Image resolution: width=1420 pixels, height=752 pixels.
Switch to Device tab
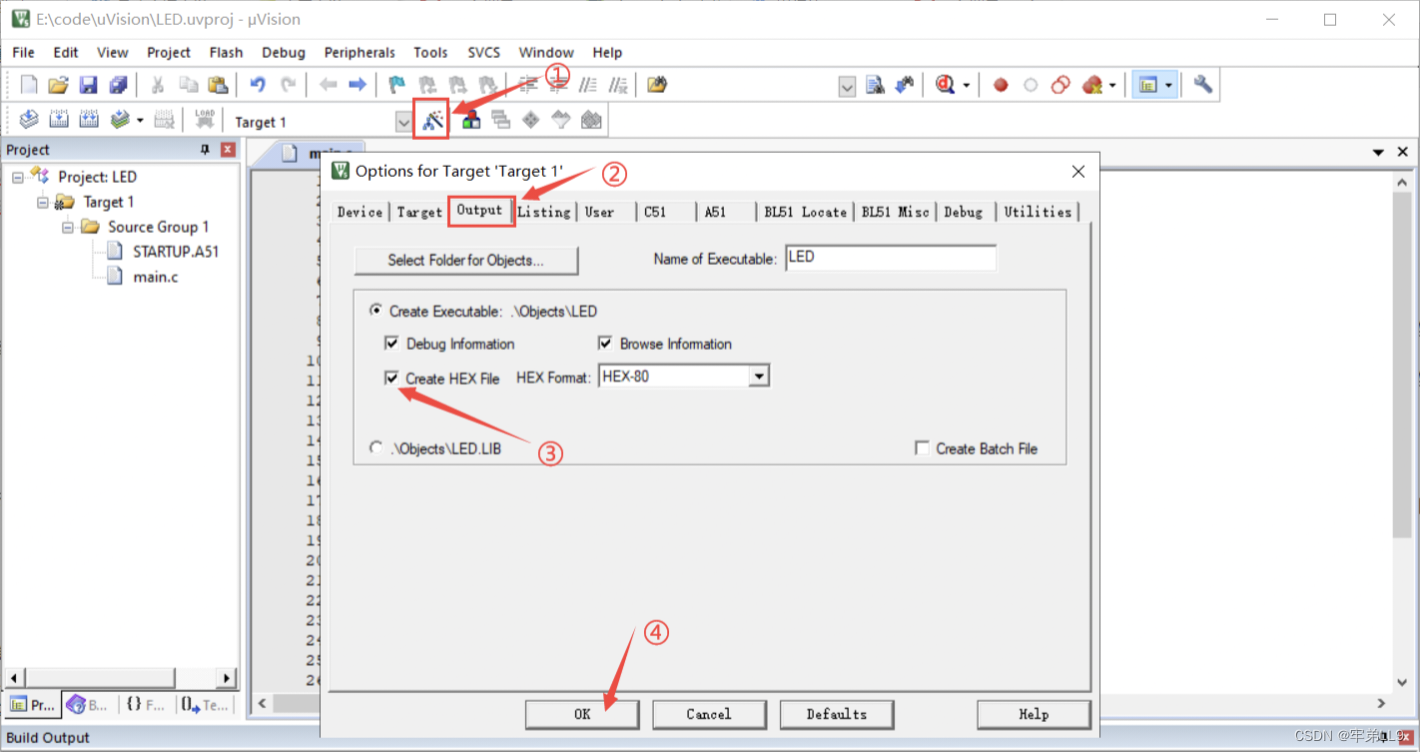point(360,212)
